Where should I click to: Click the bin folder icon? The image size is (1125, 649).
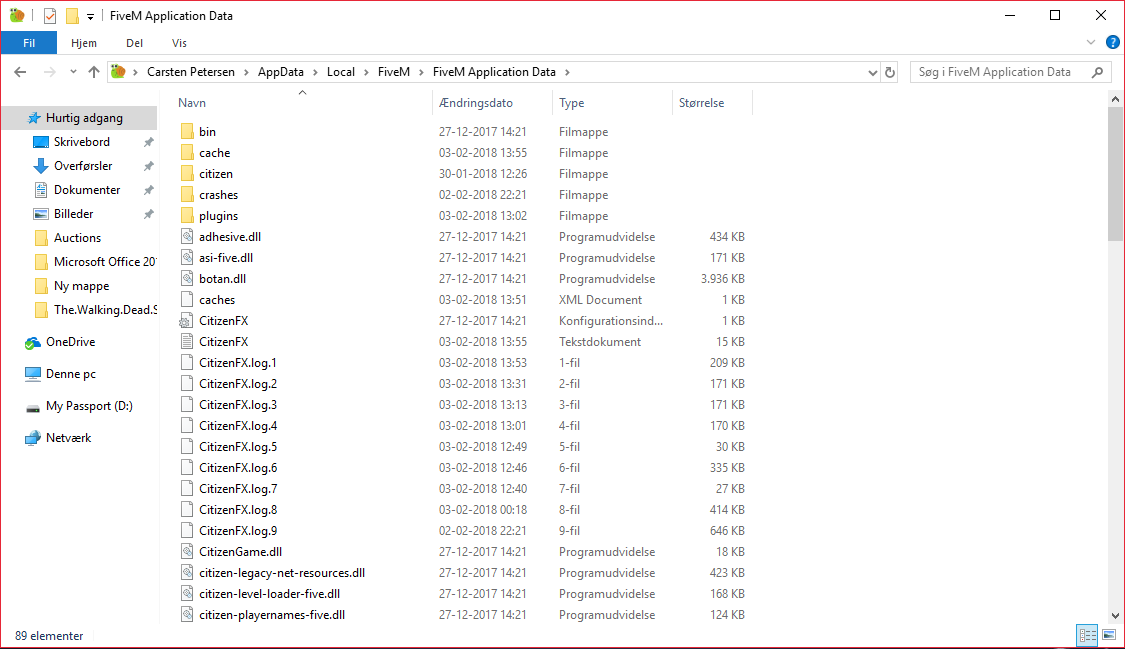click(187, 131)
